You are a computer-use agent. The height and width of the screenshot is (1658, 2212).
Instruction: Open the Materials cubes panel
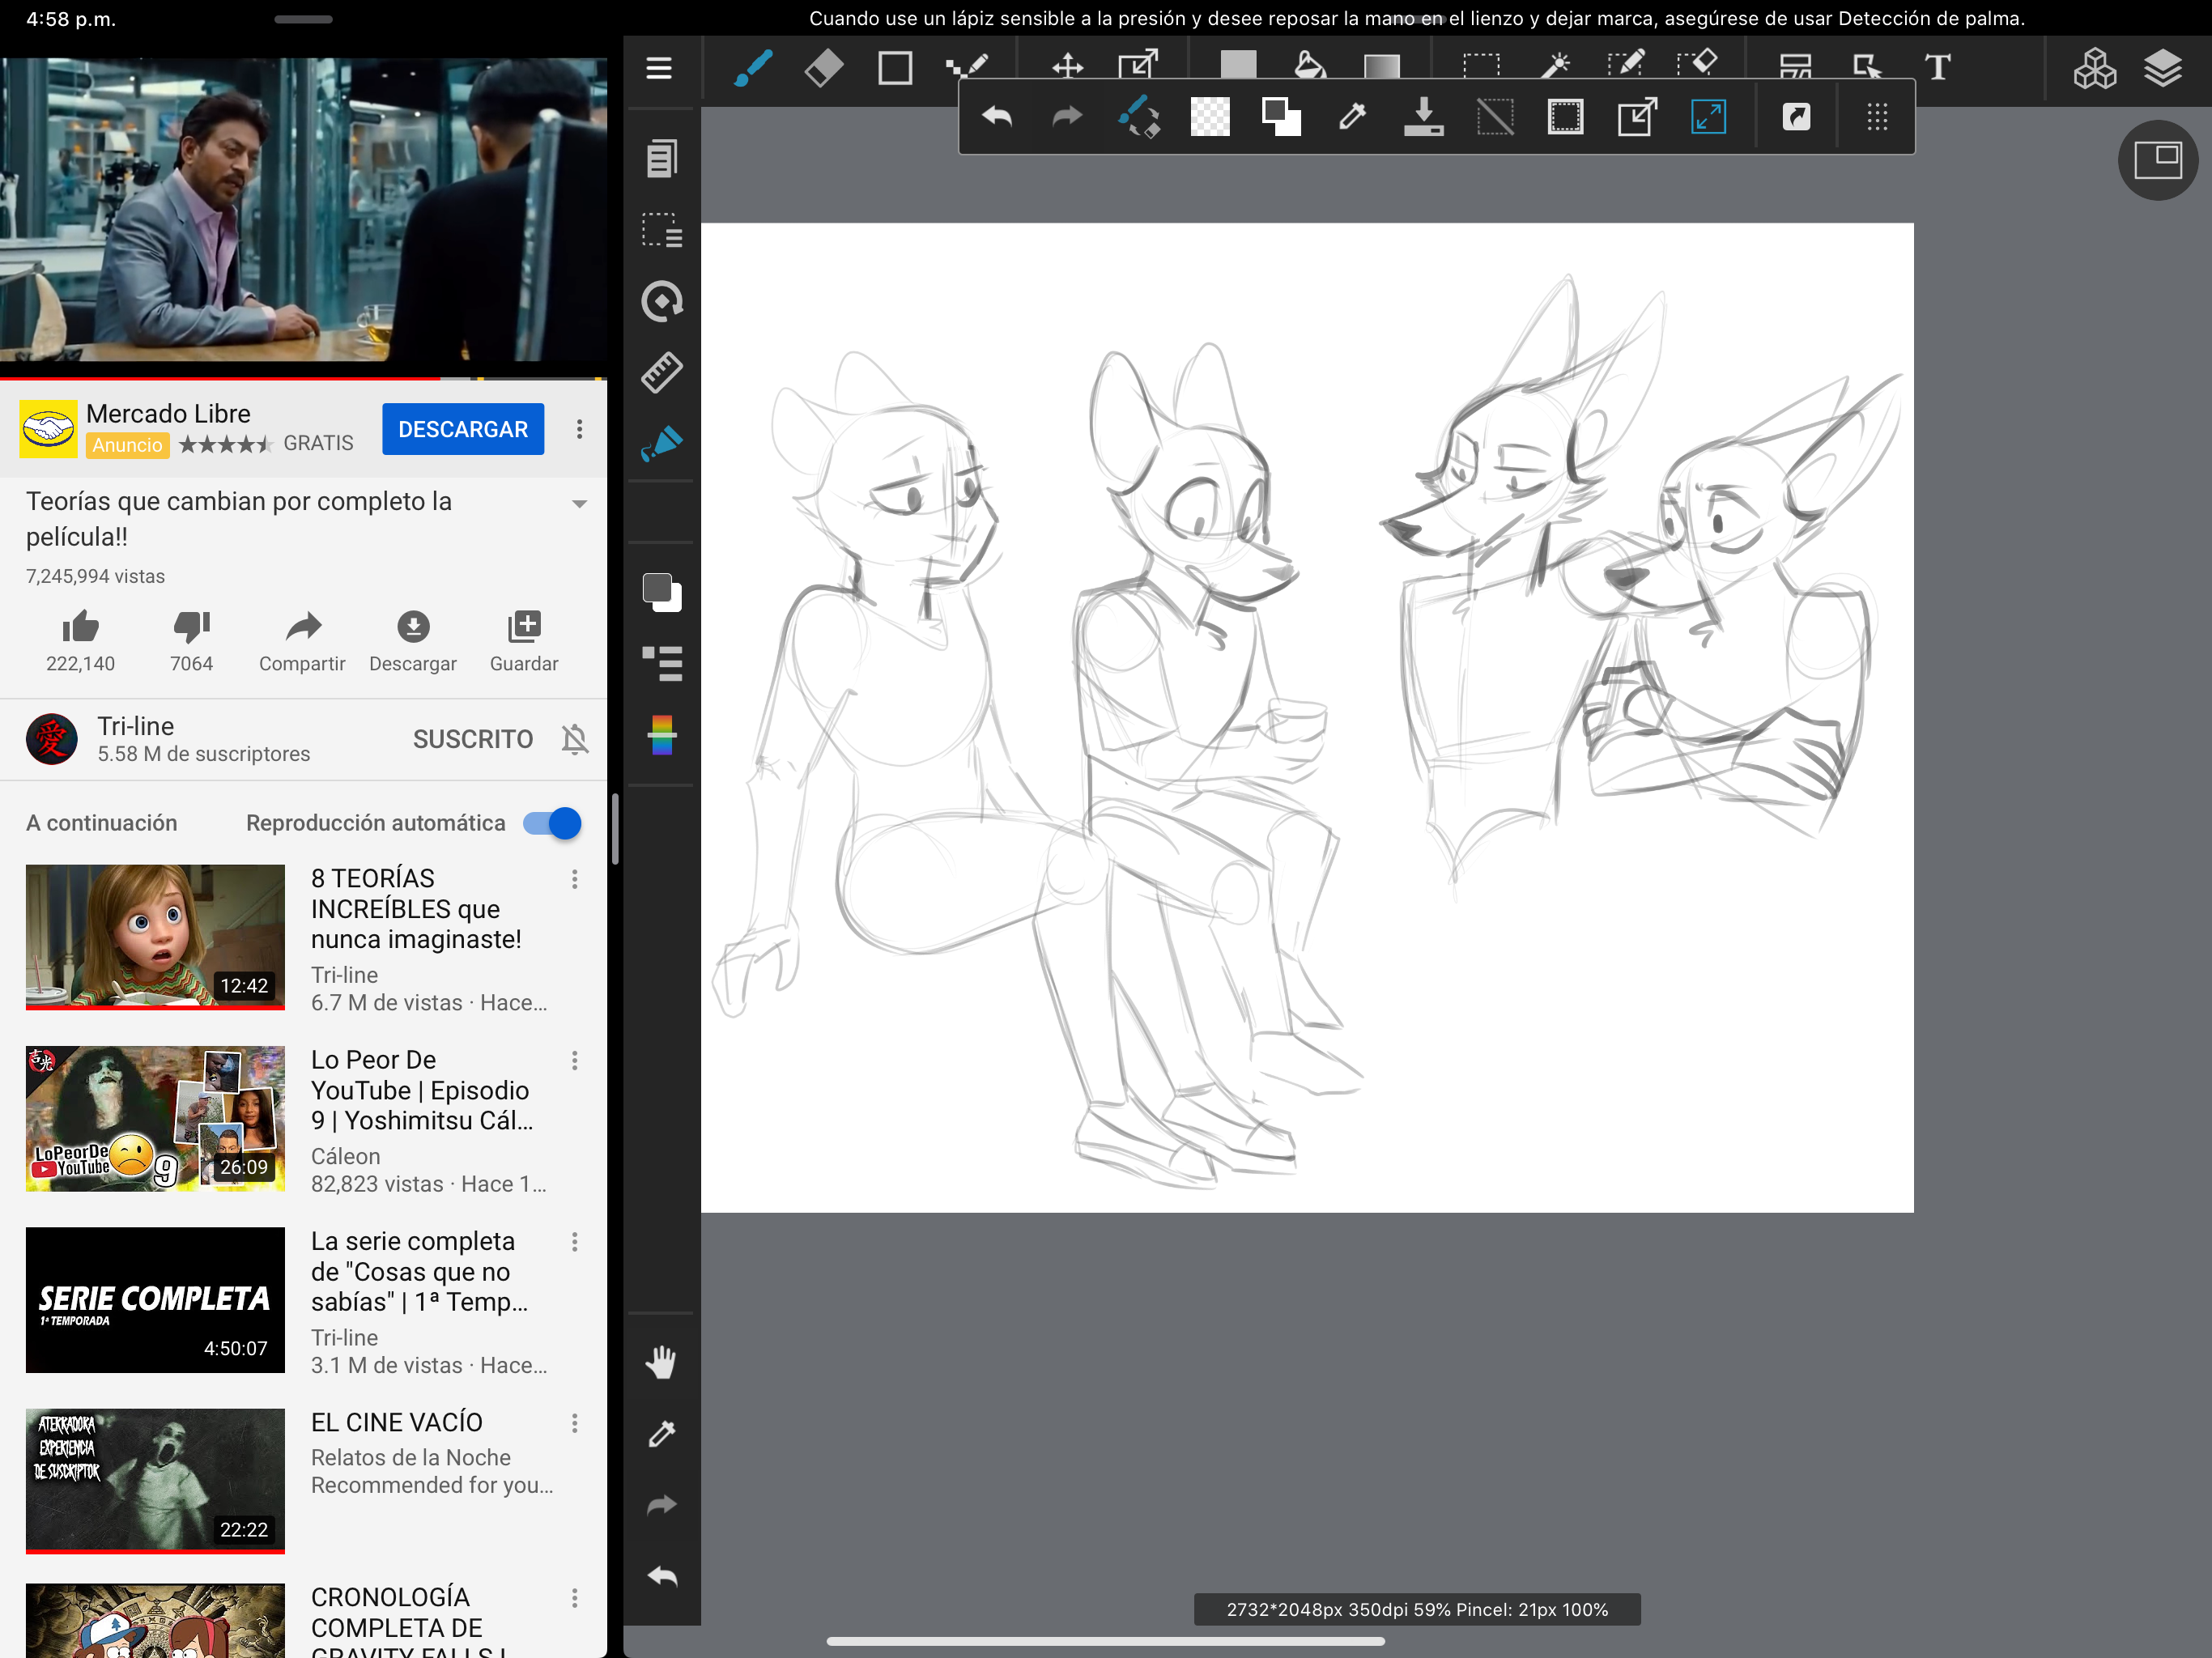point(2093,68)
